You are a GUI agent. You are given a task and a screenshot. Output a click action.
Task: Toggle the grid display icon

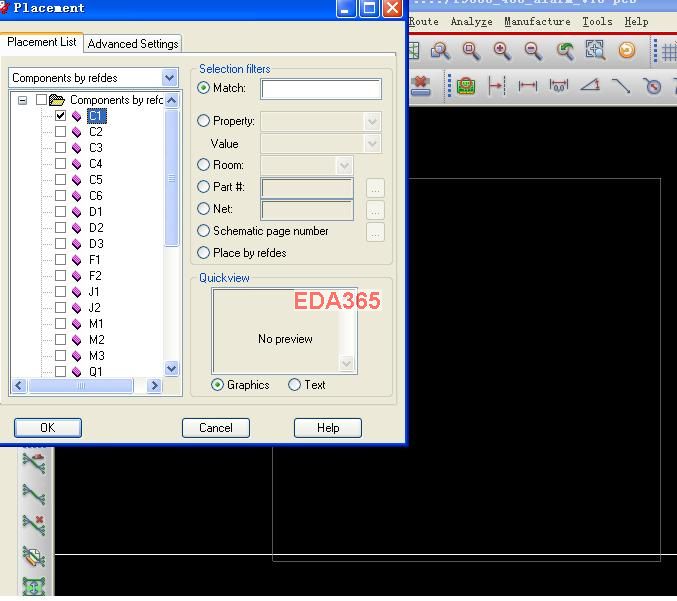[x=669, y=51]
